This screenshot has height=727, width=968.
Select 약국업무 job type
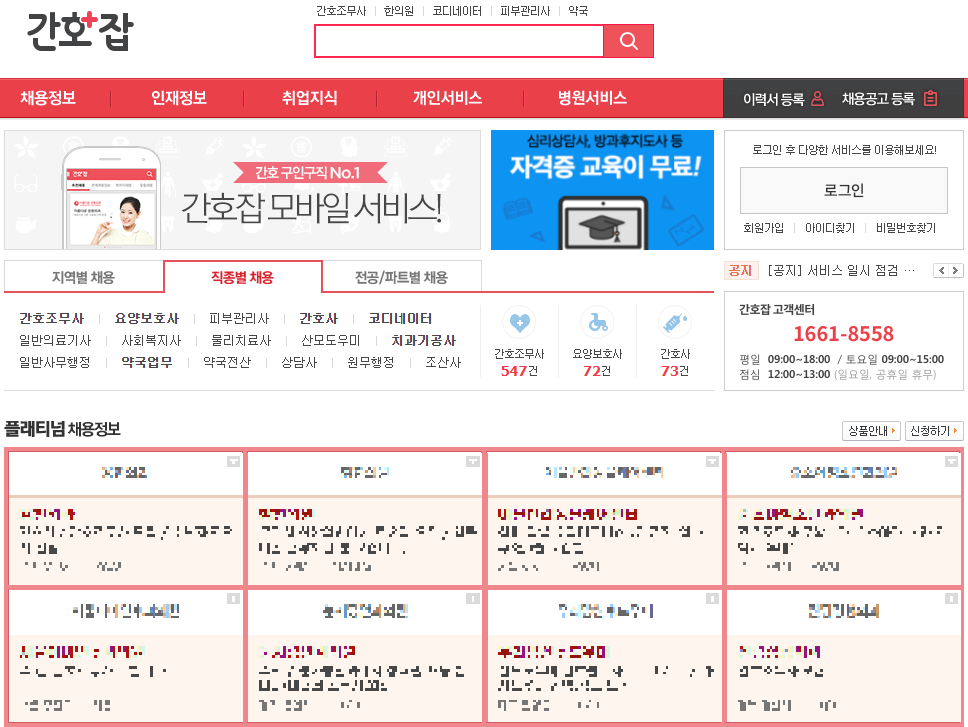pyautogui.click(x=147, y=362)
